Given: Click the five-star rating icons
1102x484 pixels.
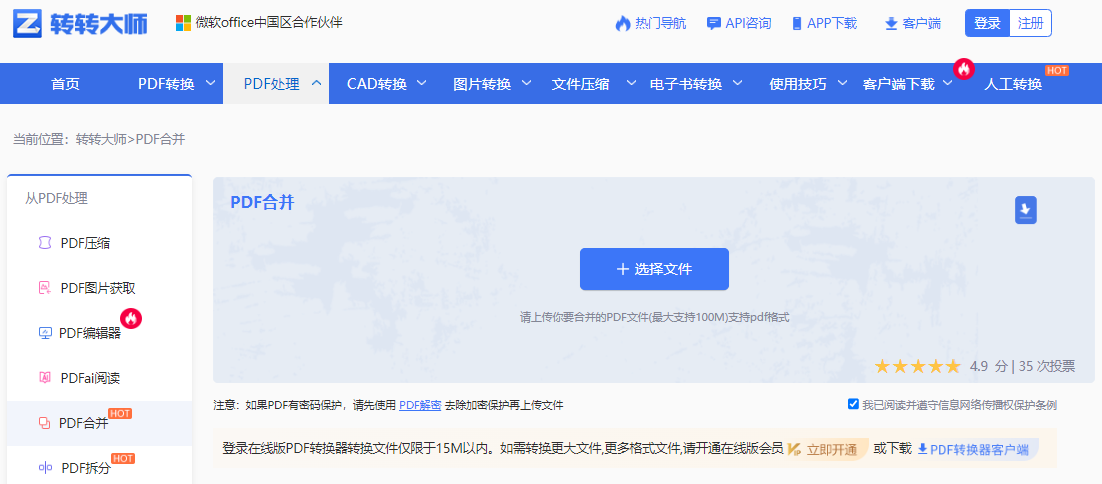Looking at the screenshot, I should (x=917, y=366).
